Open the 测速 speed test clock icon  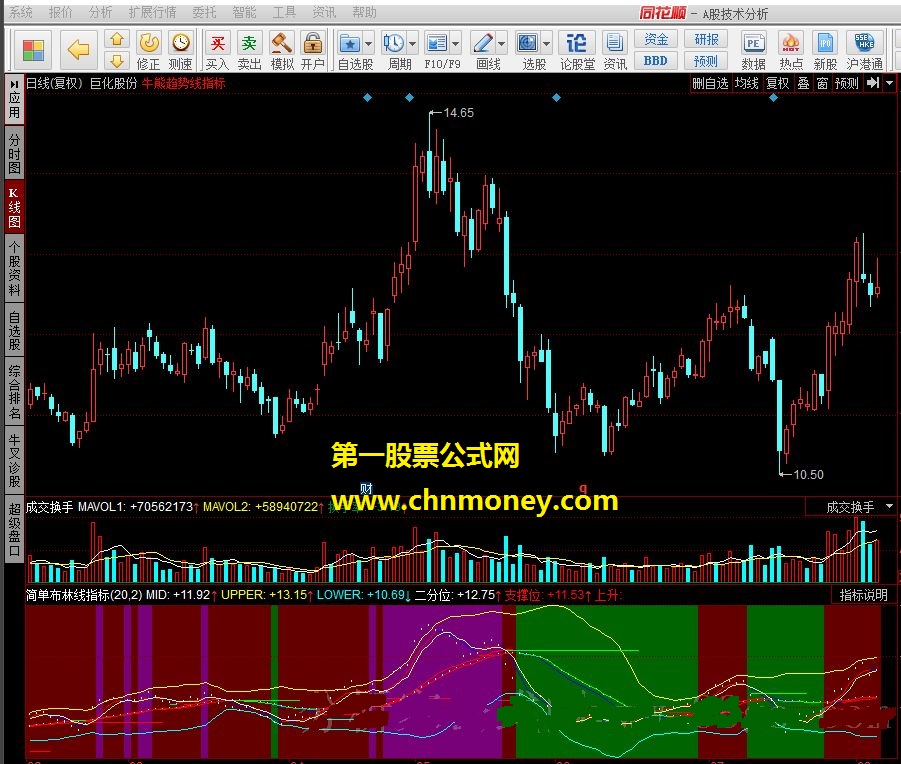click(x=181, y=43)
